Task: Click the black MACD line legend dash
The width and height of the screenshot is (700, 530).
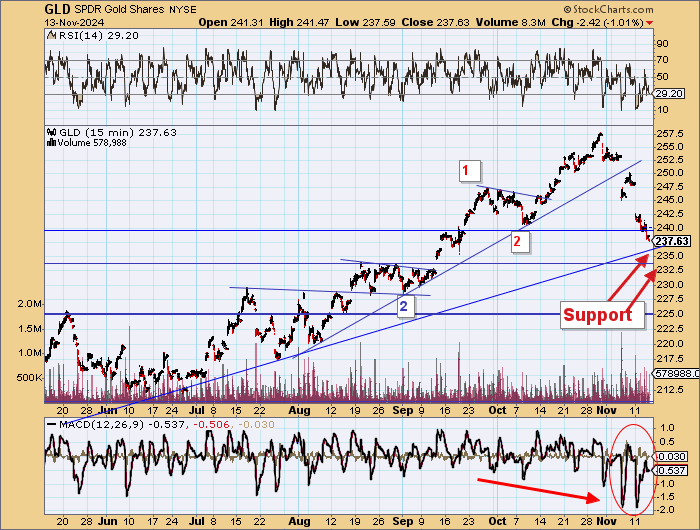Action: click(x=51, y=425)
